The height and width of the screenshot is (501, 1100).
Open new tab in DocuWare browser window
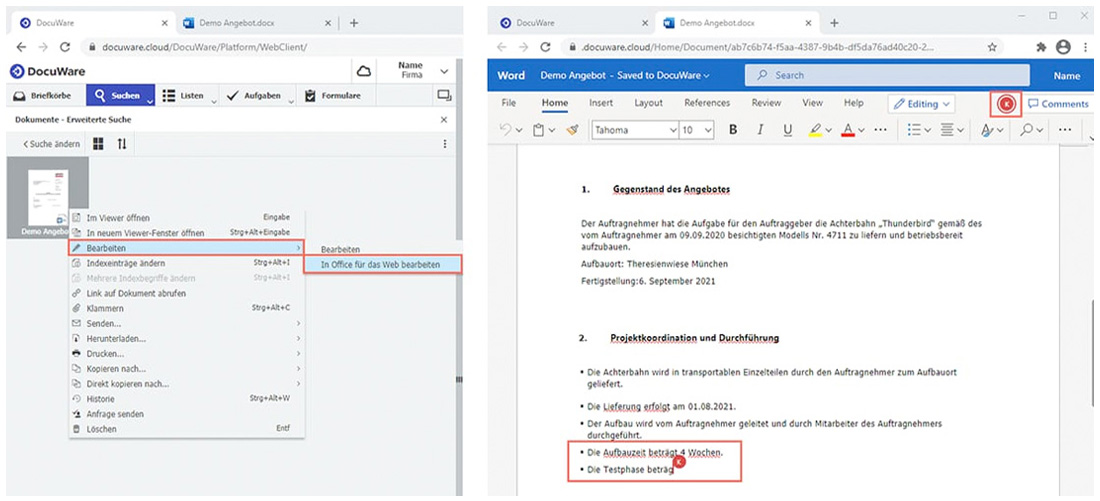354,22
